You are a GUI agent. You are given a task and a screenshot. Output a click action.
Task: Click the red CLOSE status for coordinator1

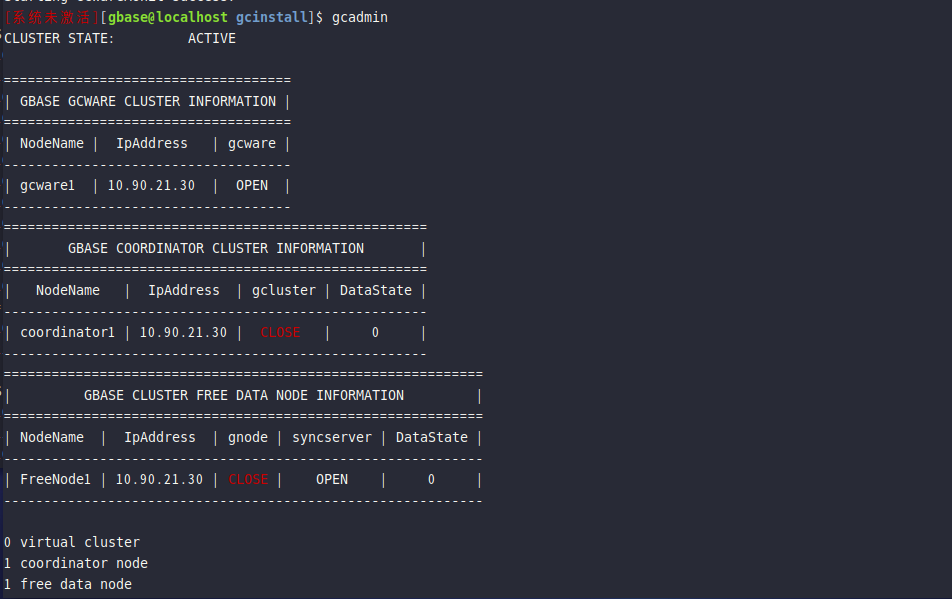[280, 332]
